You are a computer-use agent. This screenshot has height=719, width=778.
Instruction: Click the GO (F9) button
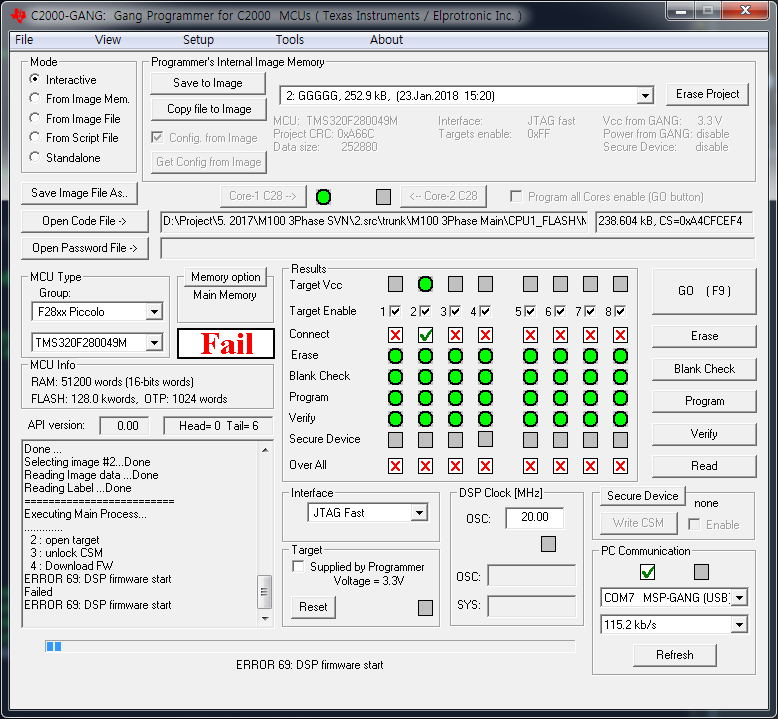(x=704, y=291)
